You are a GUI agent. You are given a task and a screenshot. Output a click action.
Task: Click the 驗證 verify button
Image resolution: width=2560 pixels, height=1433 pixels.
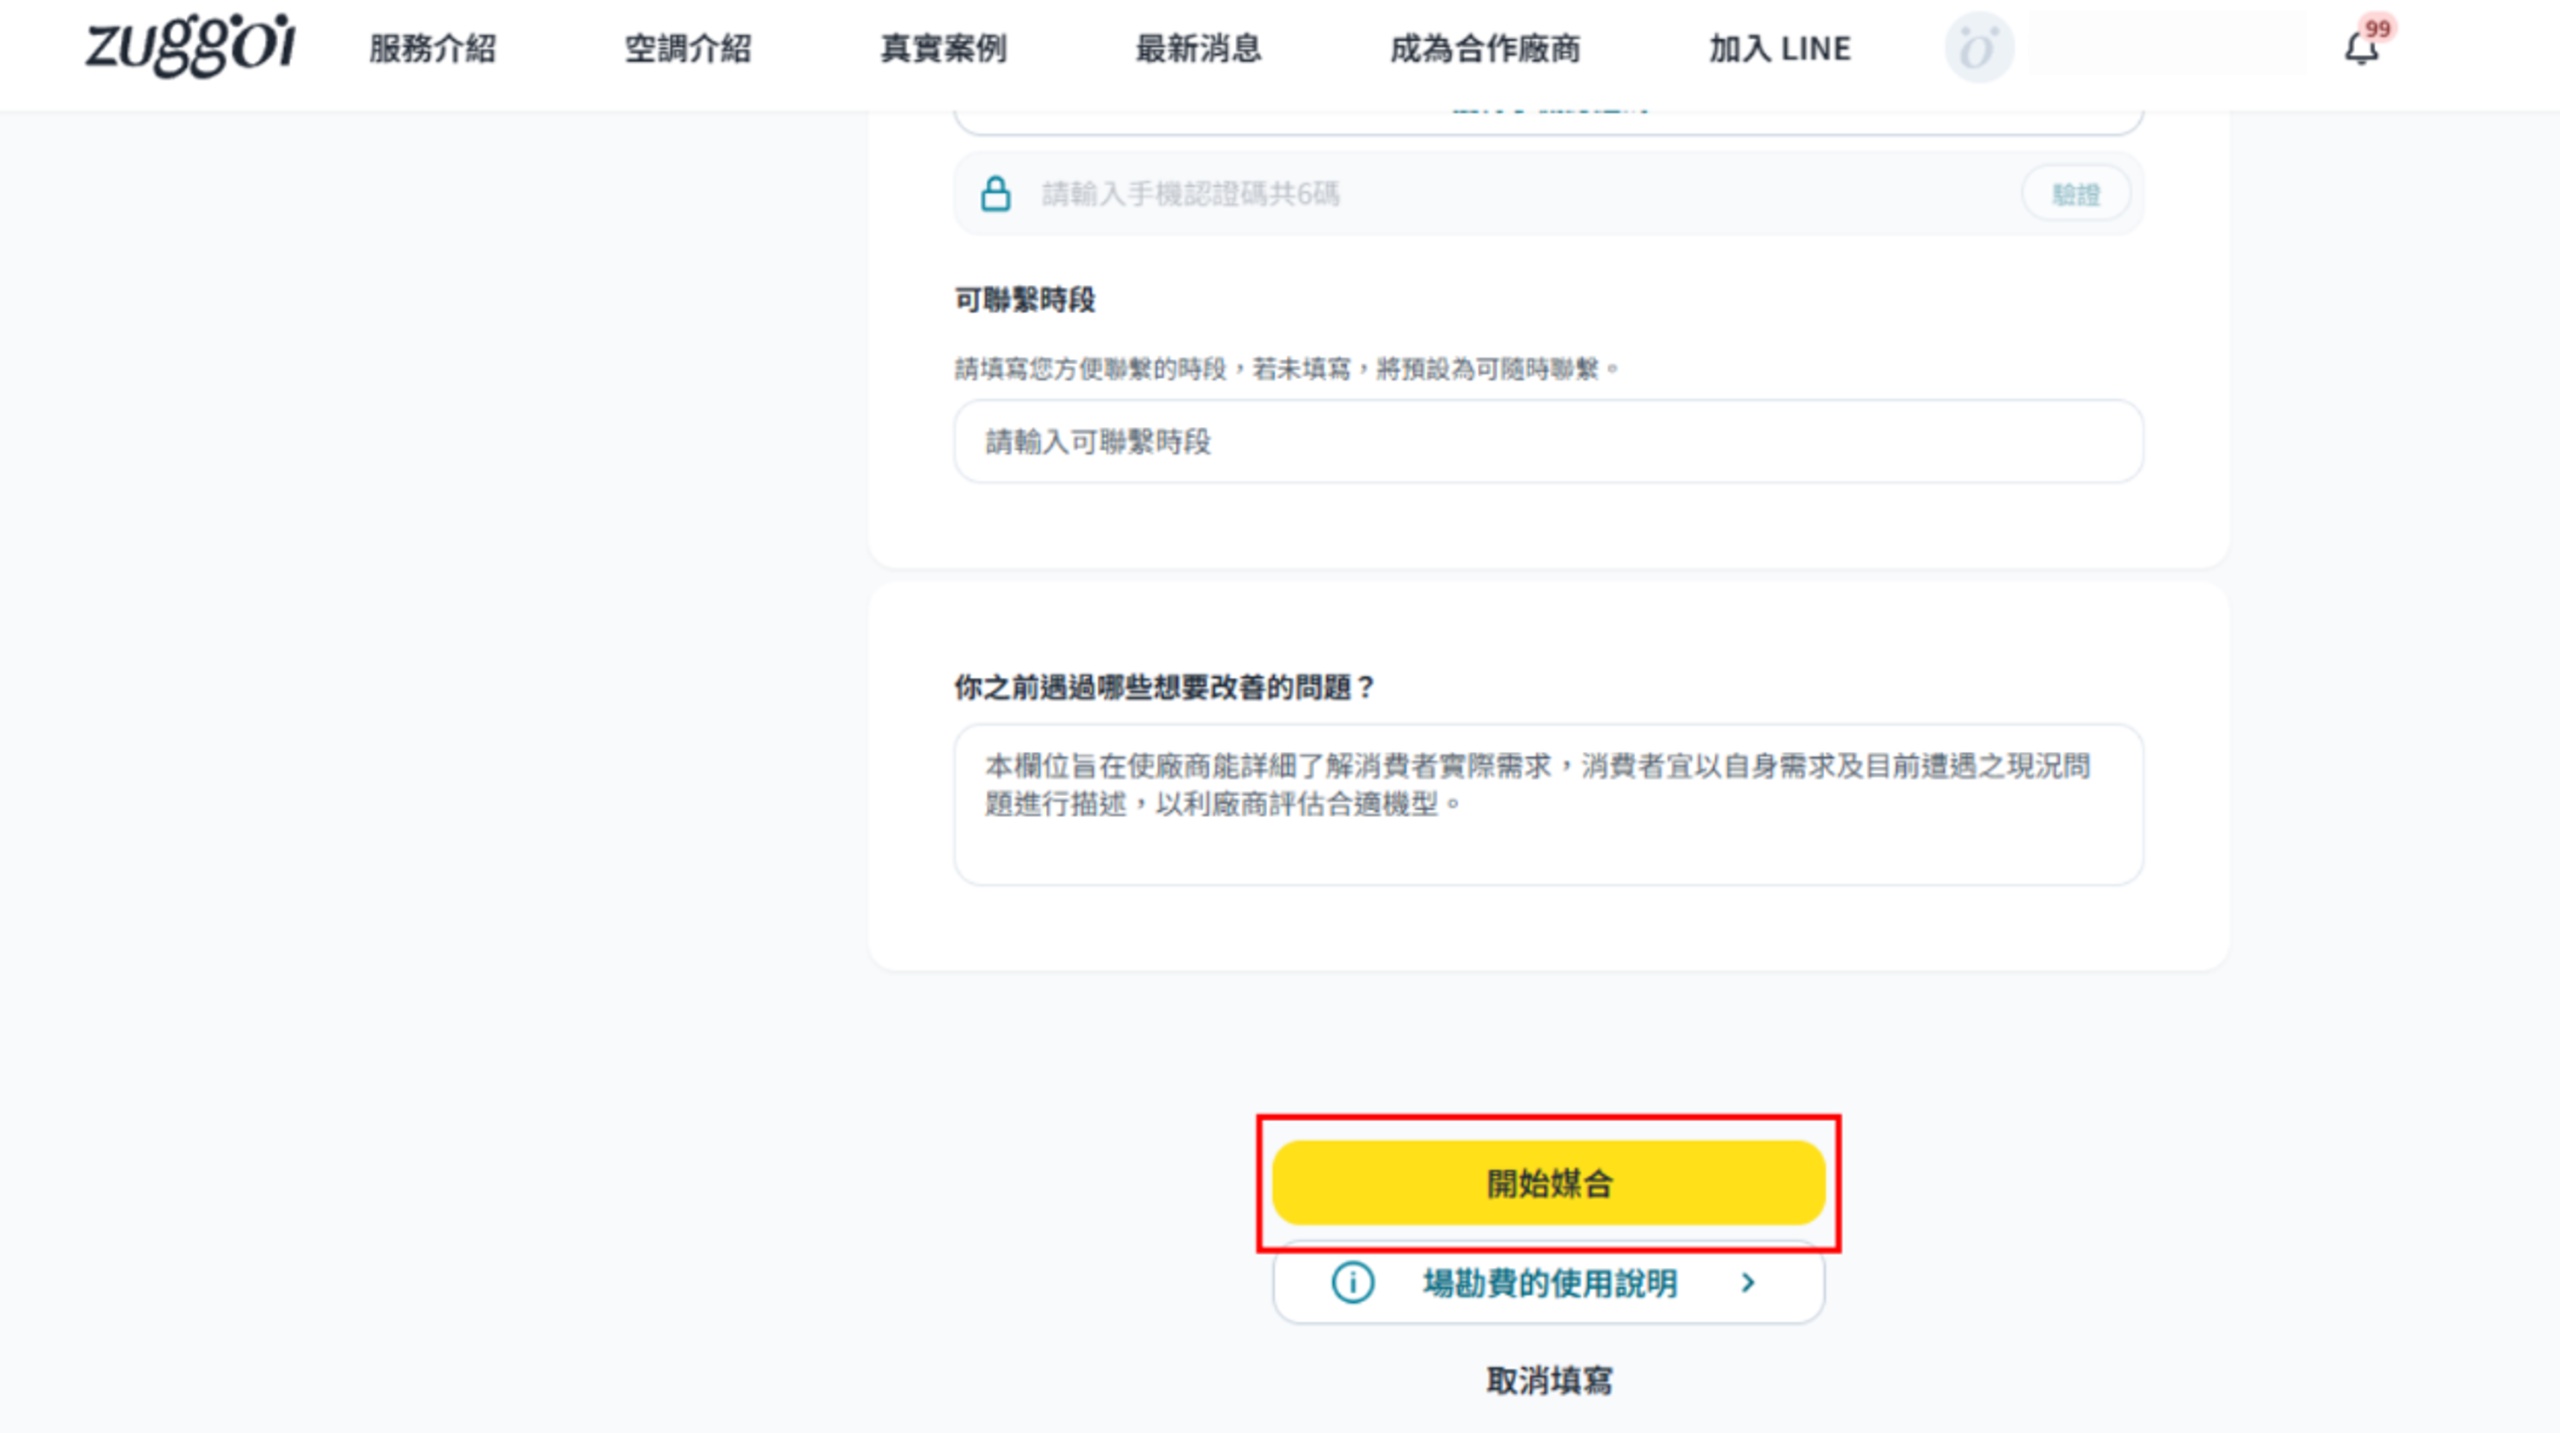tap(2076, 194)
